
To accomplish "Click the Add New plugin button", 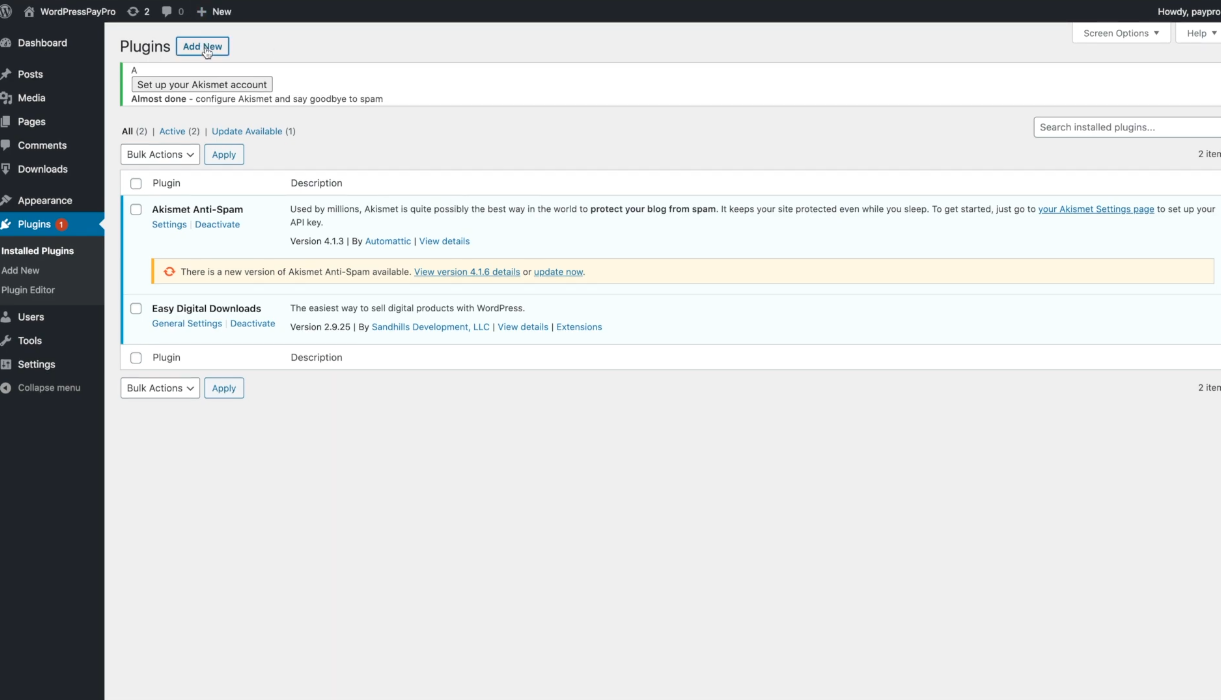I will pyautogui.click(x=202, y=47).
